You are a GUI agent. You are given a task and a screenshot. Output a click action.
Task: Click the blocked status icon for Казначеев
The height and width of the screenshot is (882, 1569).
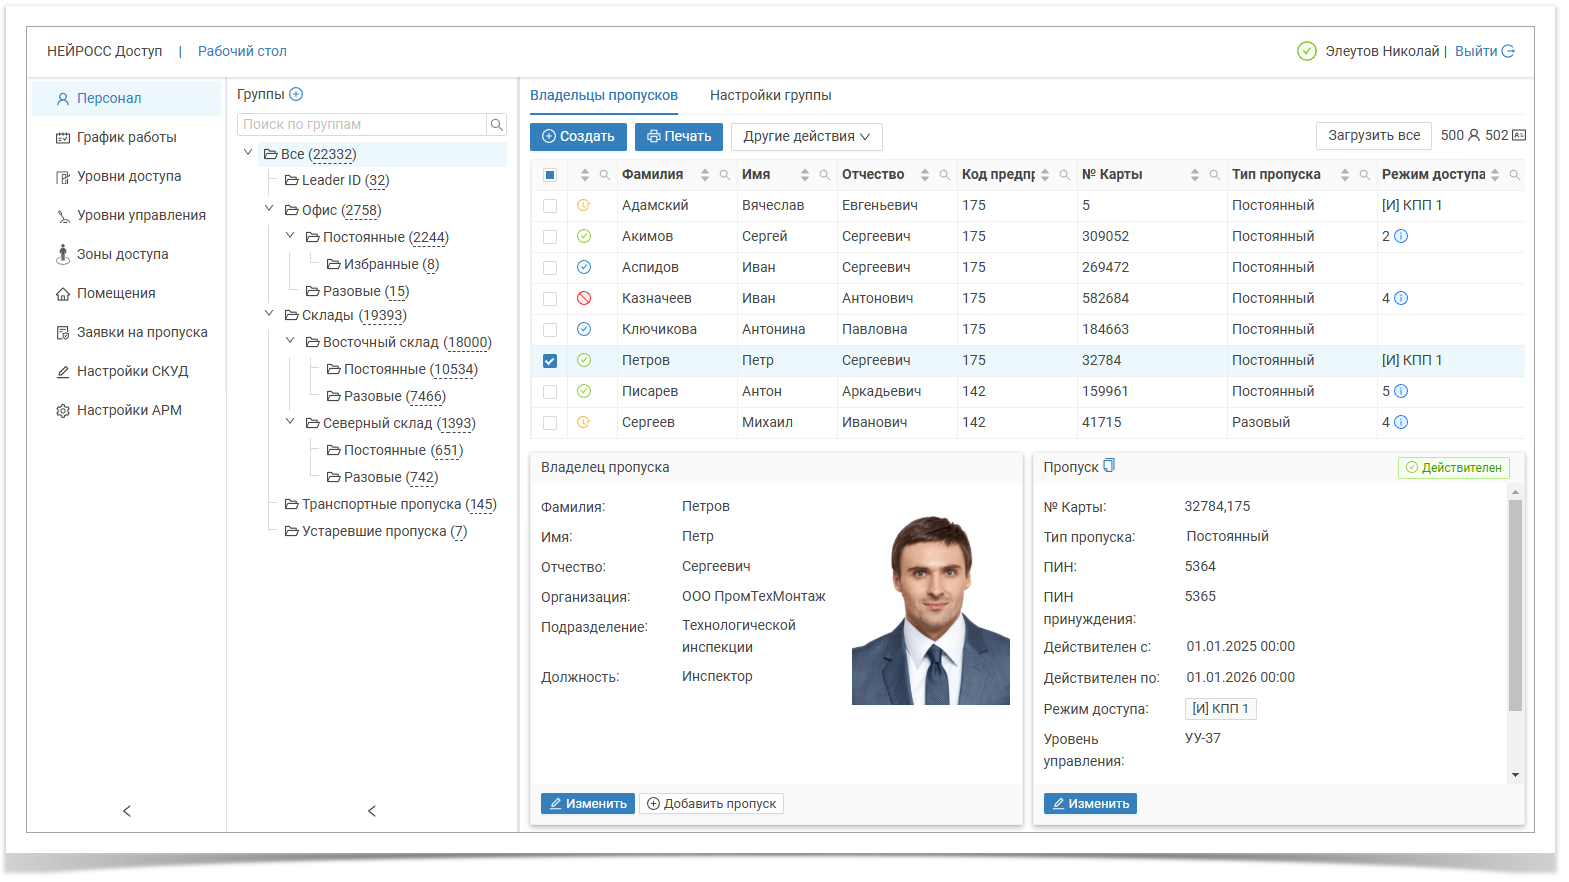click(x=584, y=298)
